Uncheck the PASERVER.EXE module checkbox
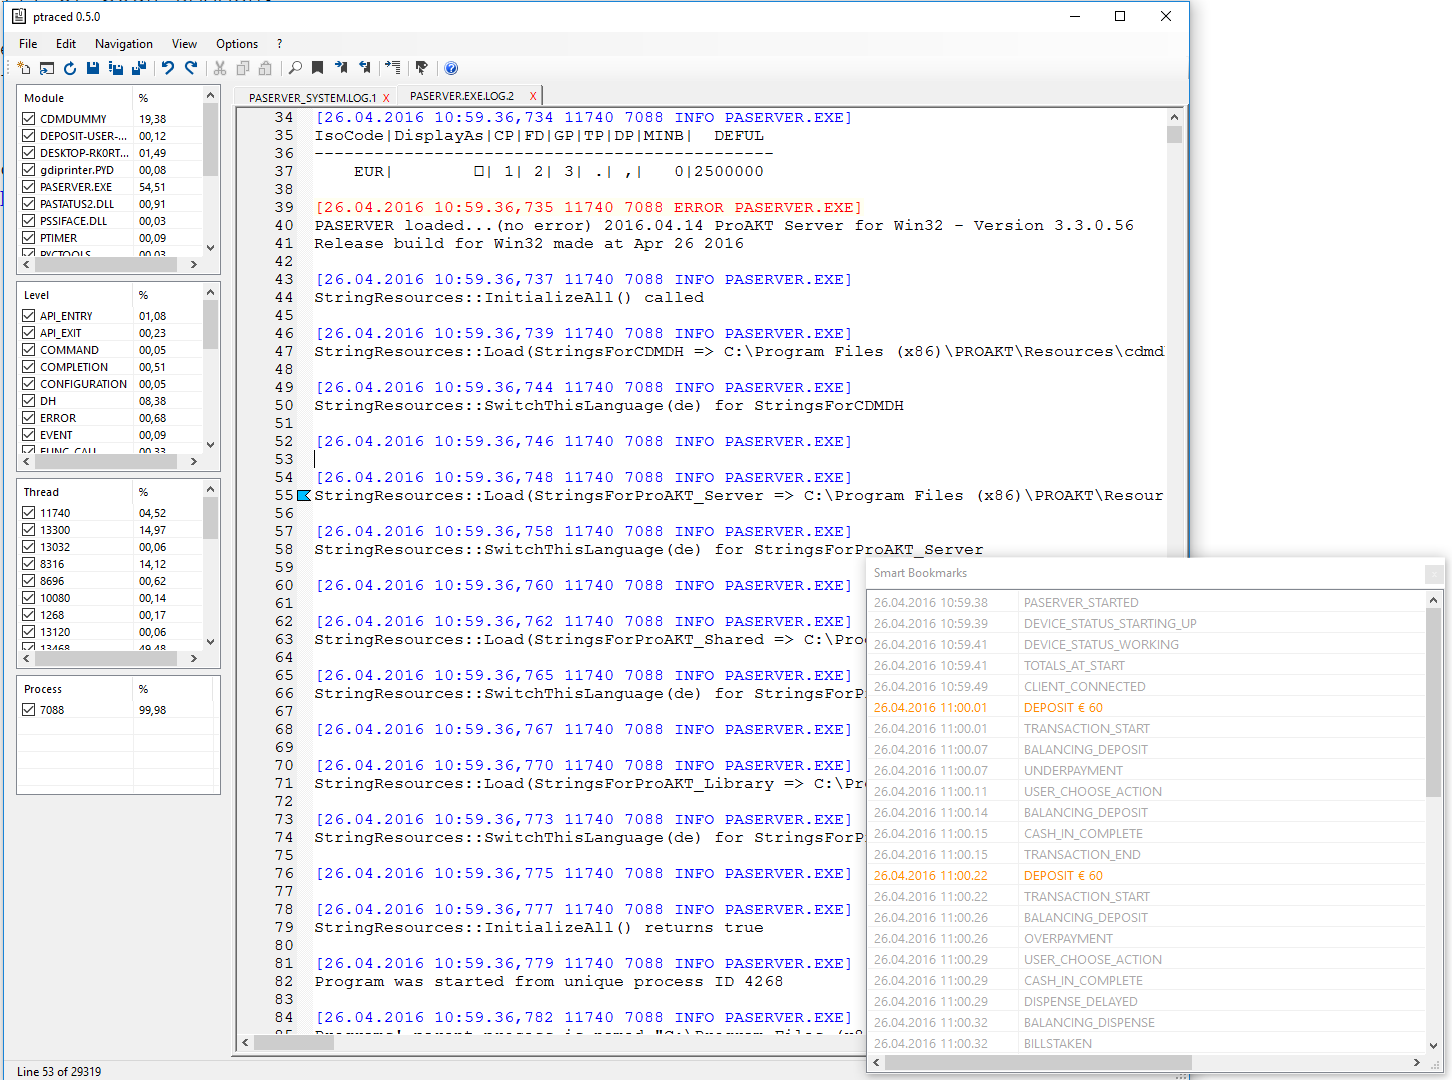This screenshot has width=1452, height=1080. pyautogui.click(x=29, y=187)
